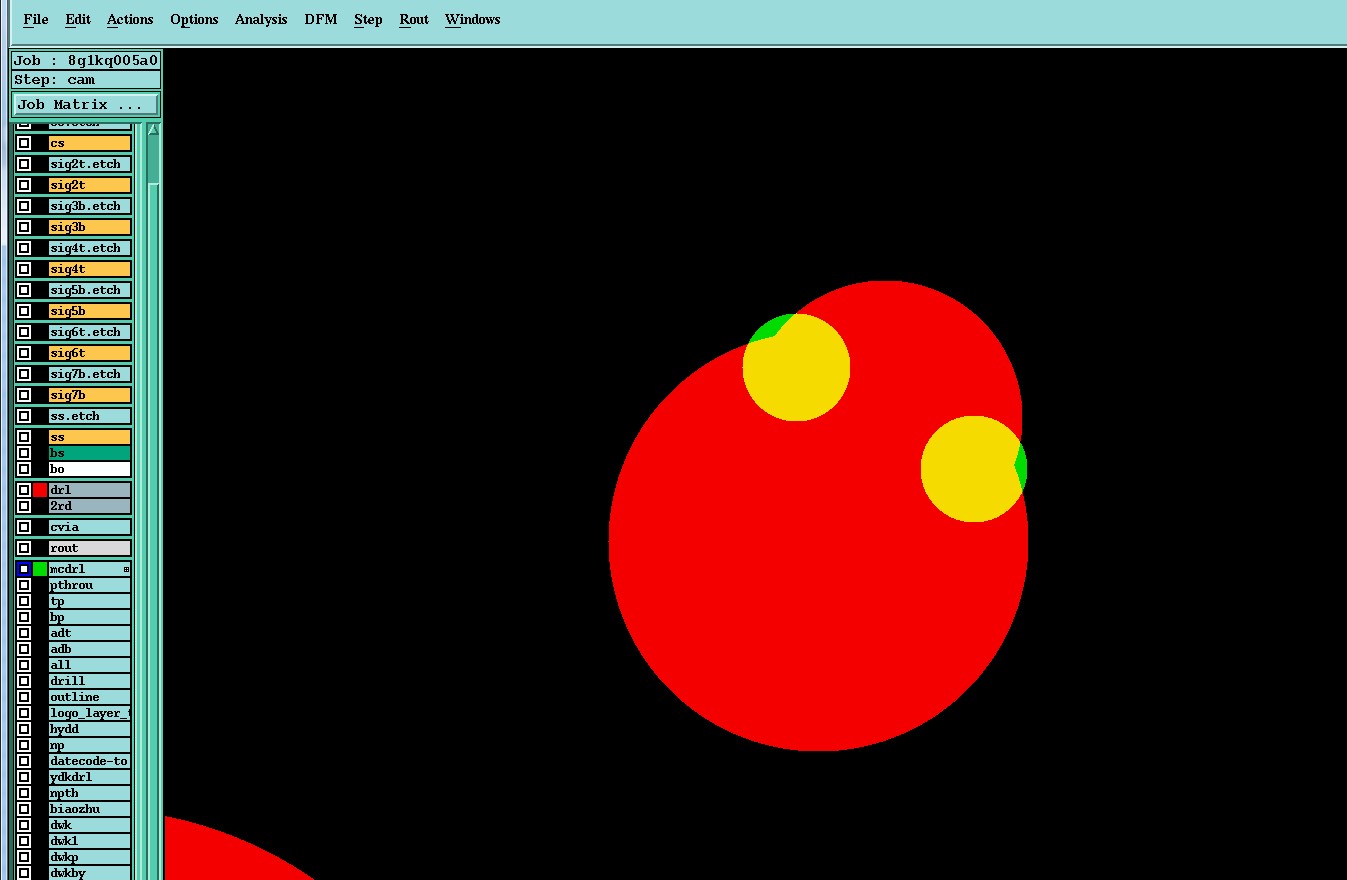Open the Actions menu

pos(130,19)
